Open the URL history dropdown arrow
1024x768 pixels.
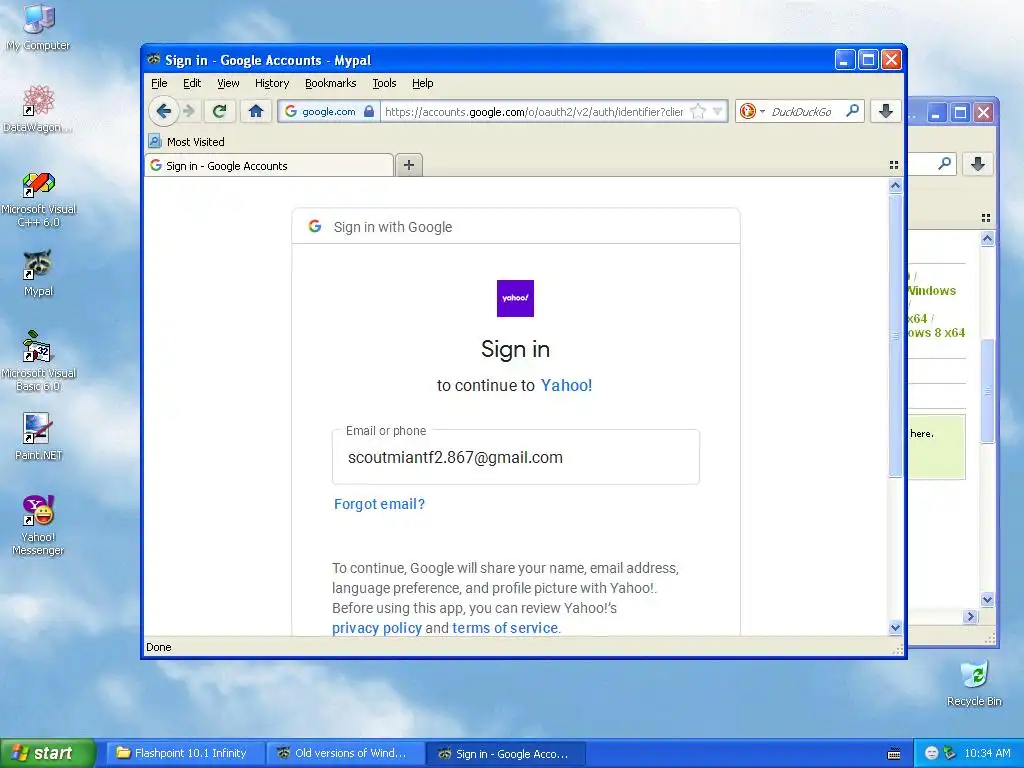pos(717,112)
